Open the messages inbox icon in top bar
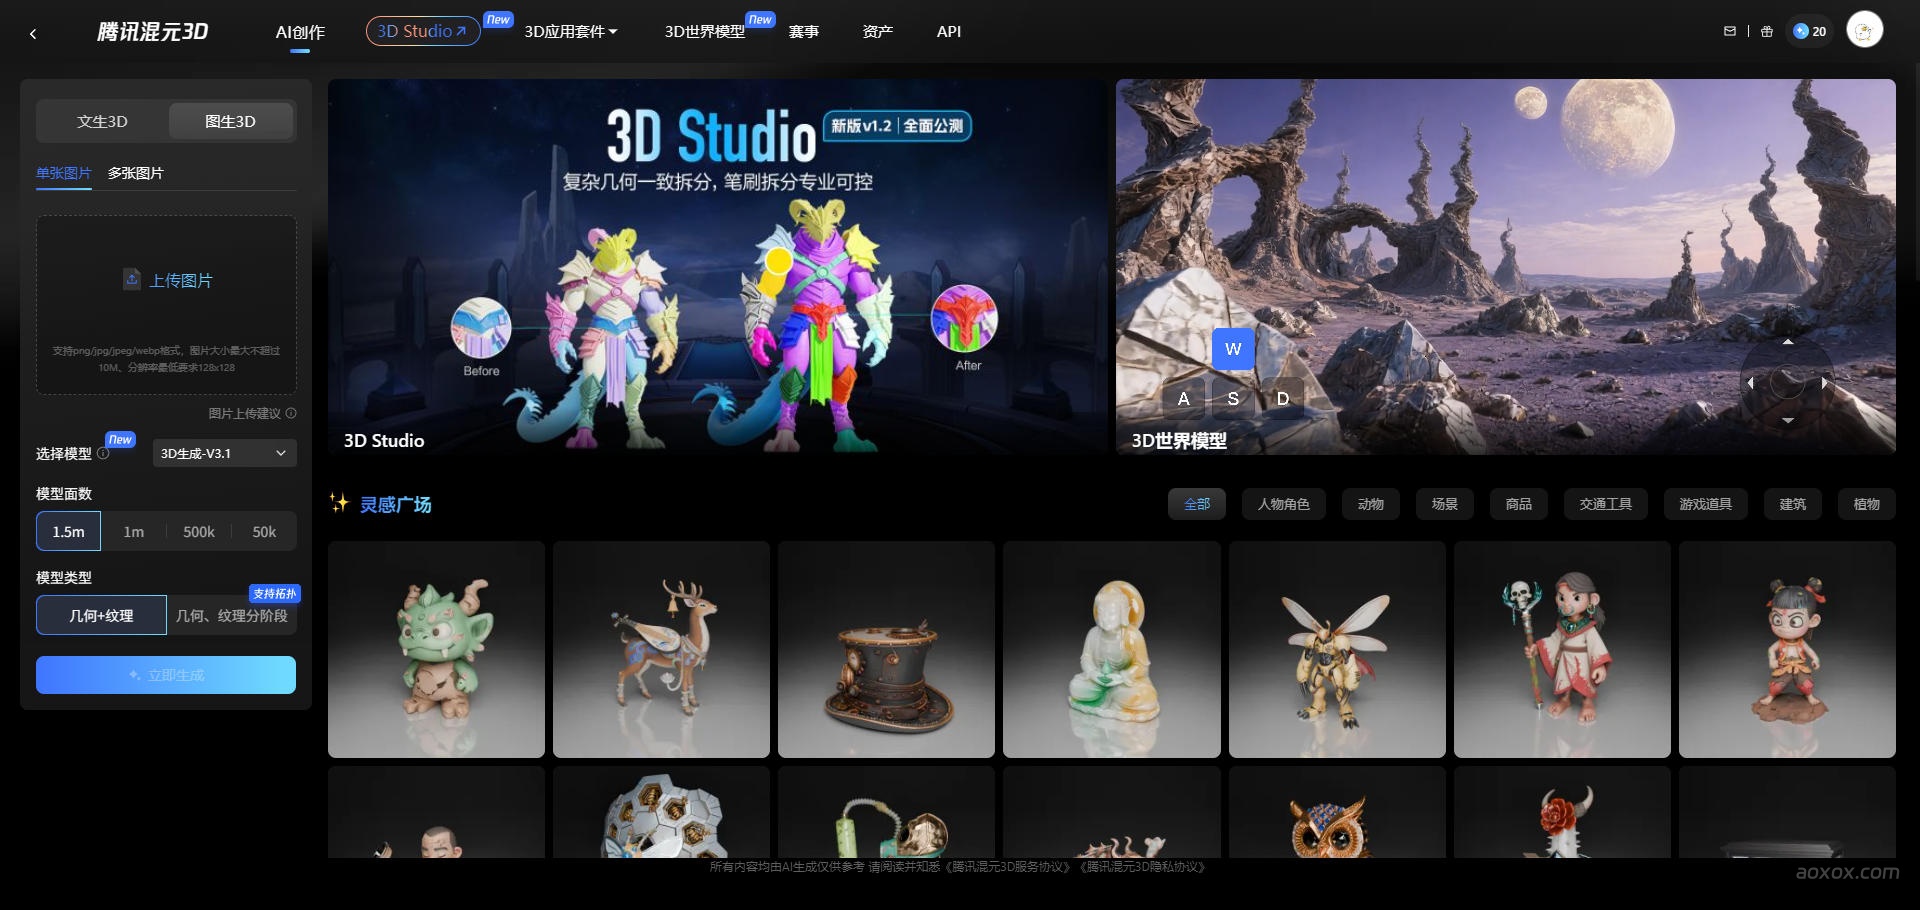The image size is (1920, 910). pyautogui.click(x=1729, y=31)
